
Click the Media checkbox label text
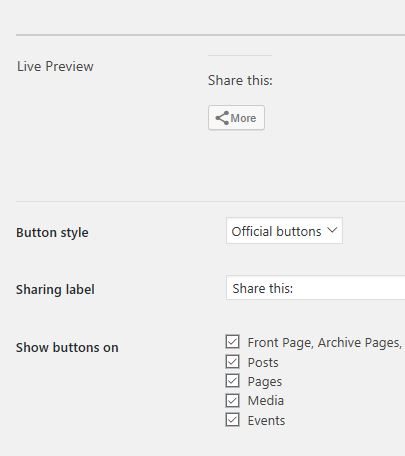(x=266, y=401)
